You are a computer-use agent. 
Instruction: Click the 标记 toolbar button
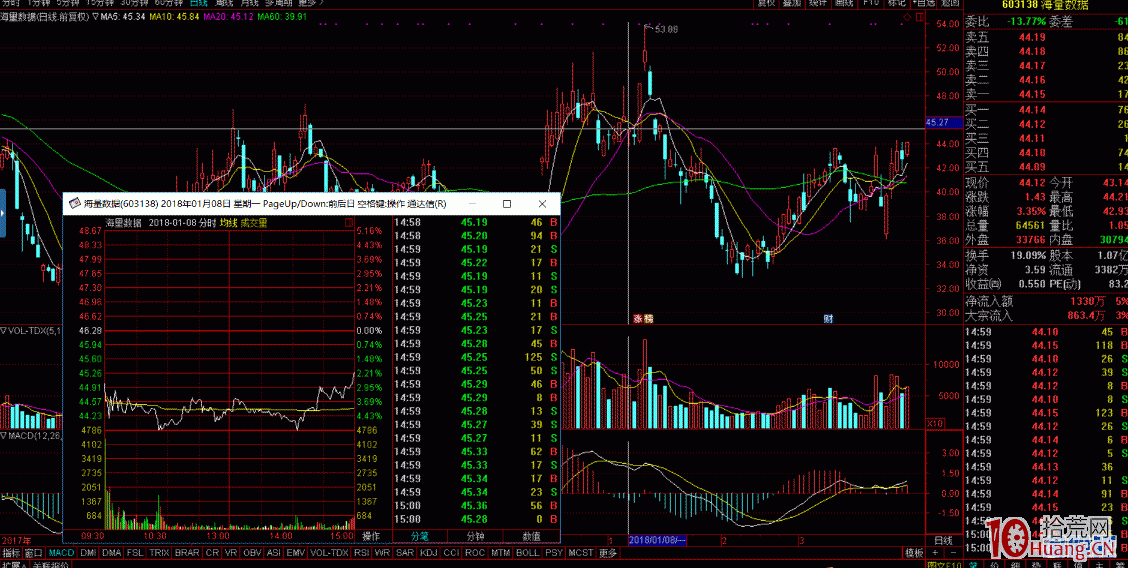pyautogui.click(x=897, y=4)
